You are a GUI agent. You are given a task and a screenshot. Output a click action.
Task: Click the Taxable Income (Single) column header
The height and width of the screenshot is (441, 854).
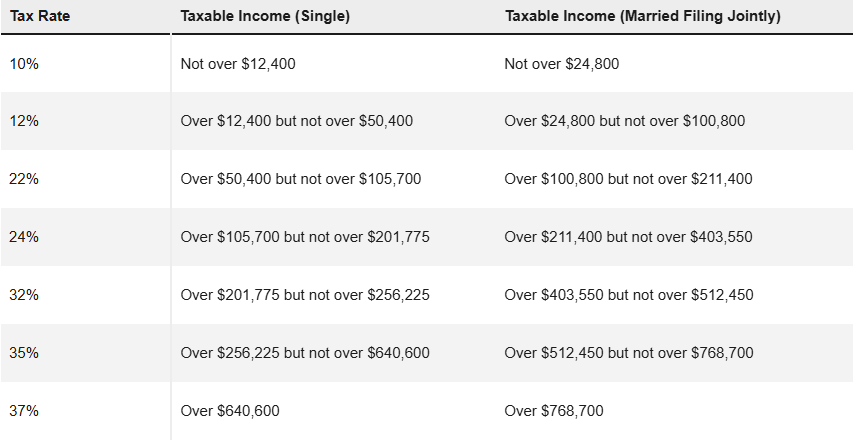(x=266, y=17)
